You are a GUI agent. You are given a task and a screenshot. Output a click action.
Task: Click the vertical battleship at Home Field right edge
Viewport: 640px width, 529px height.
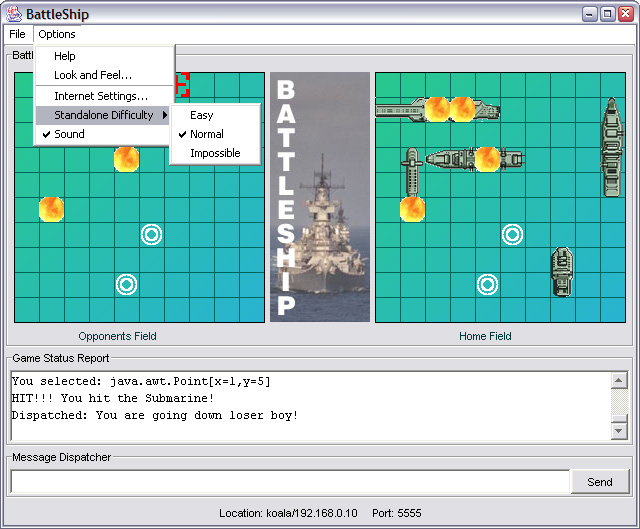click(612, 147)
